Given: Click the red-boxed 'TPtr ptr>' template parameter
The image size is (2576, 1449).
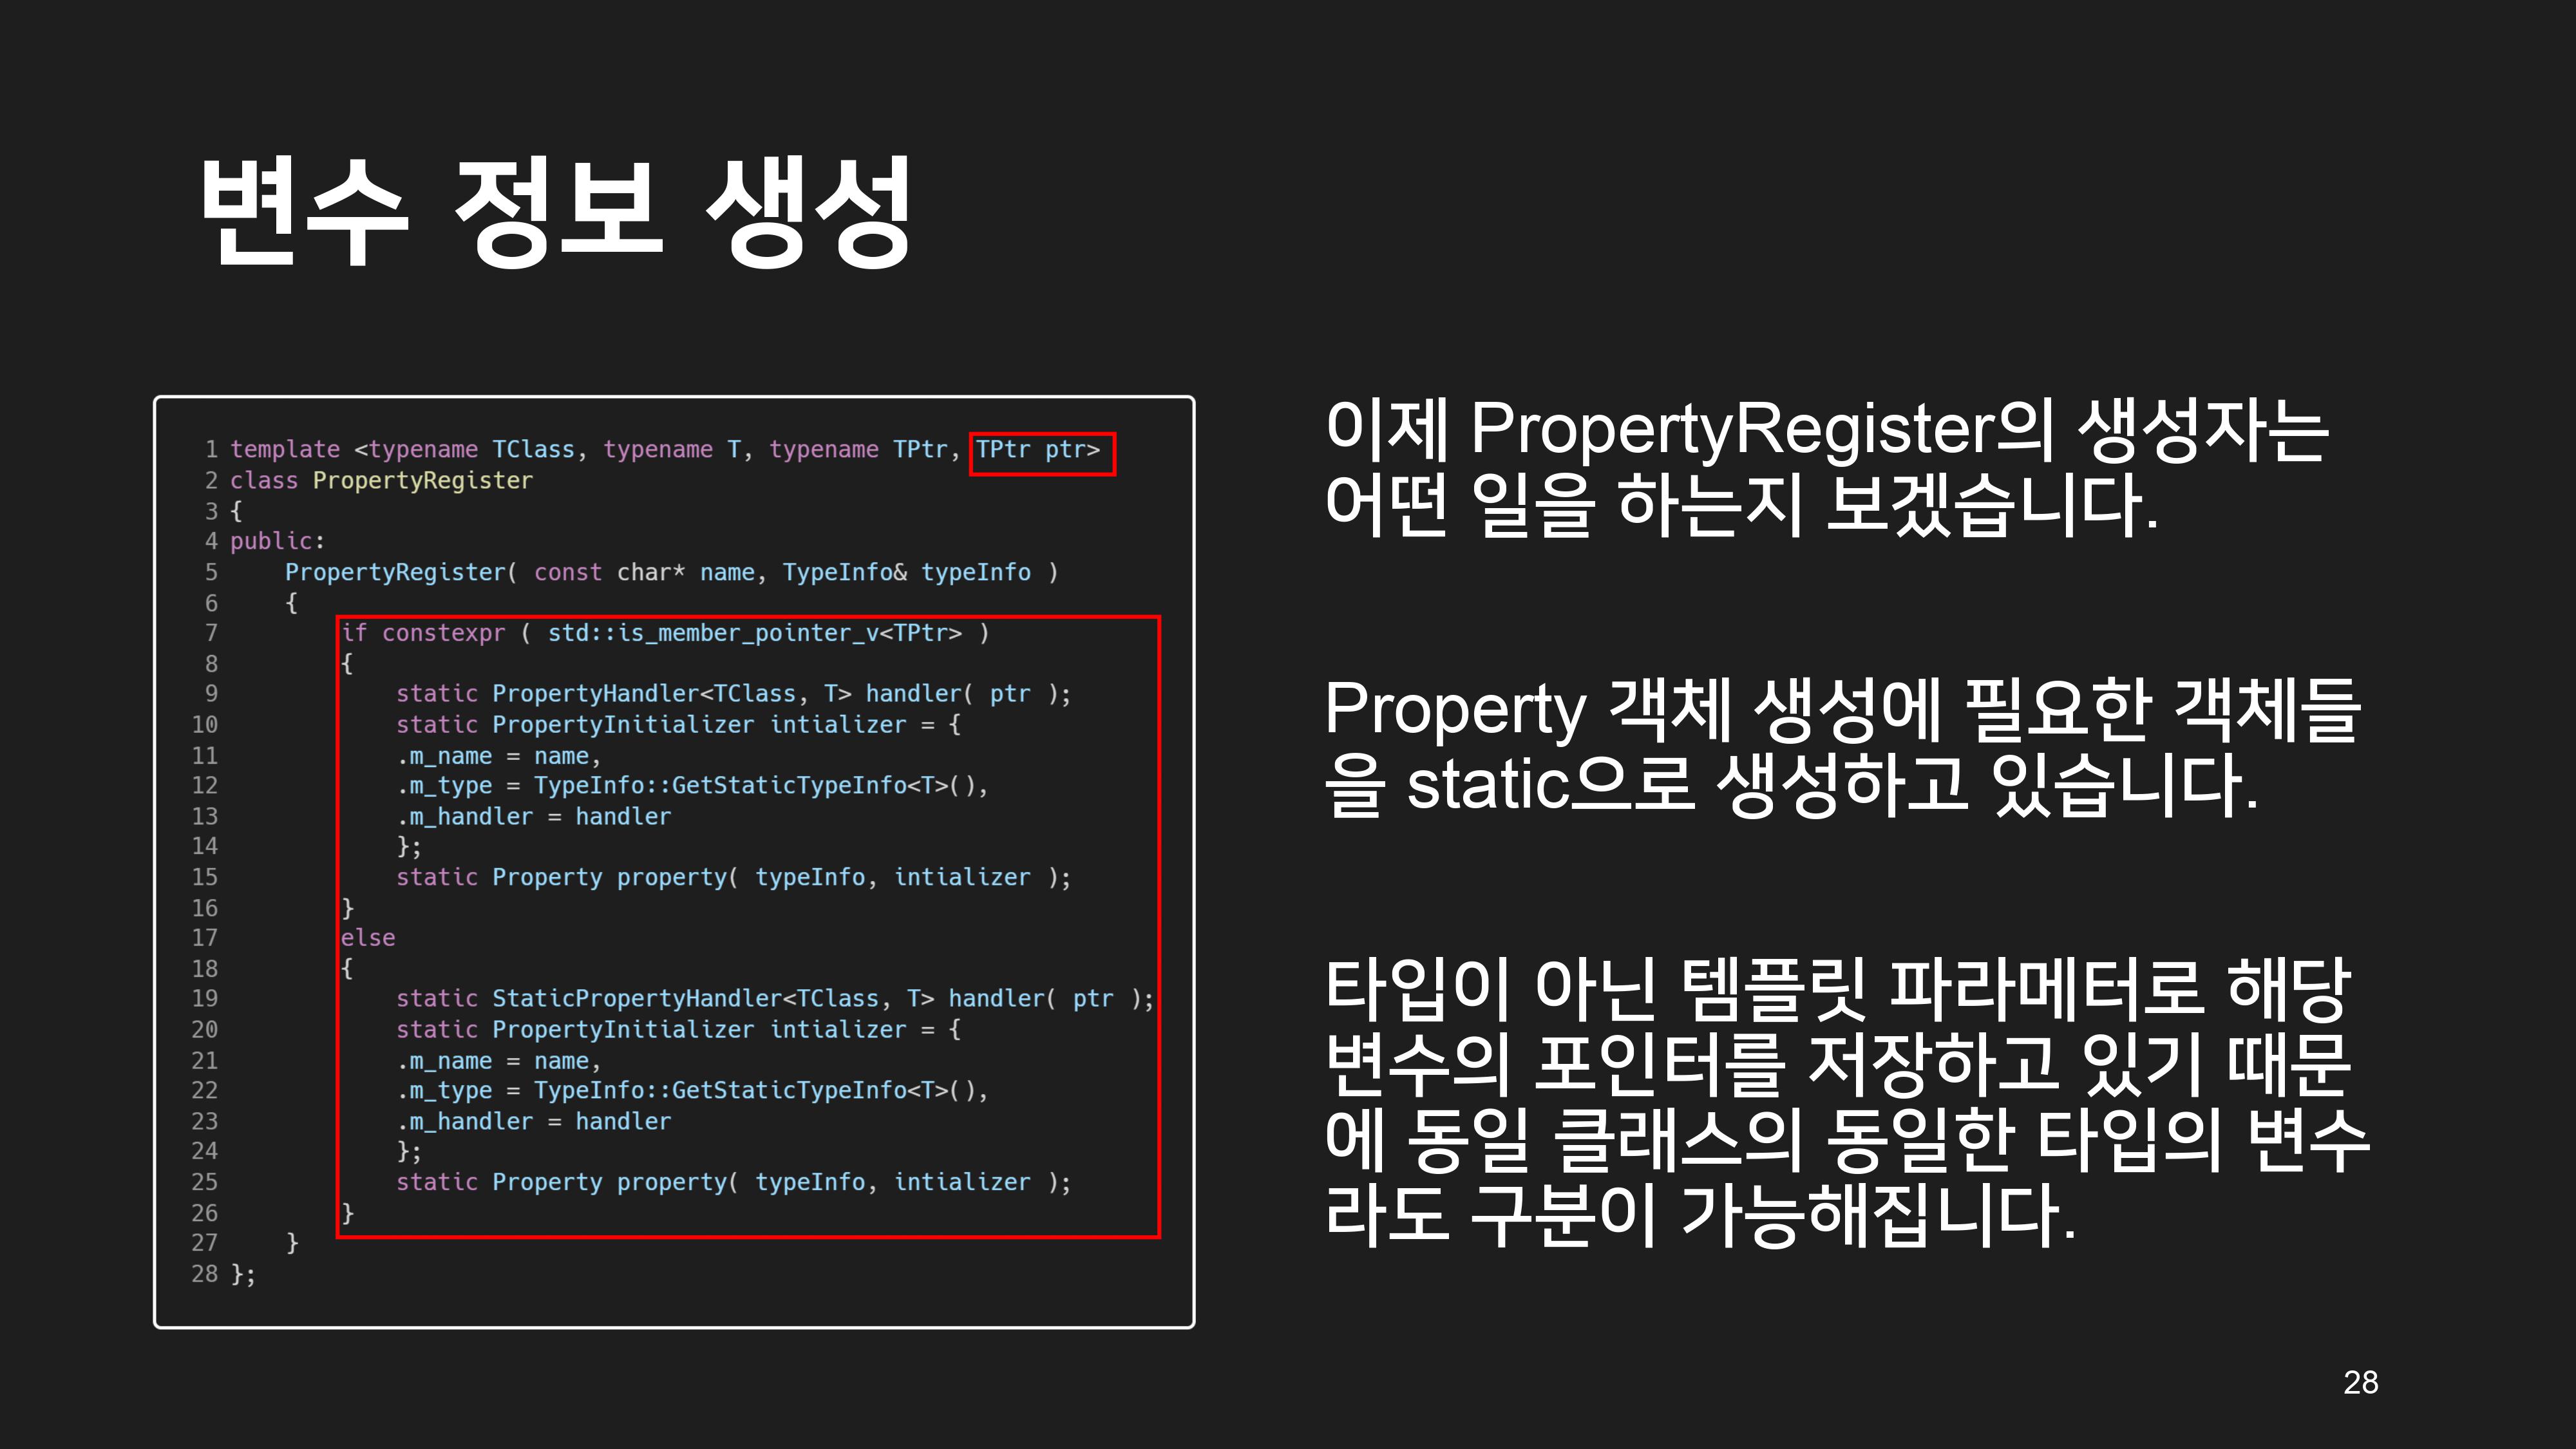Looking at the screenshot, I should (x=1040, y=451).
